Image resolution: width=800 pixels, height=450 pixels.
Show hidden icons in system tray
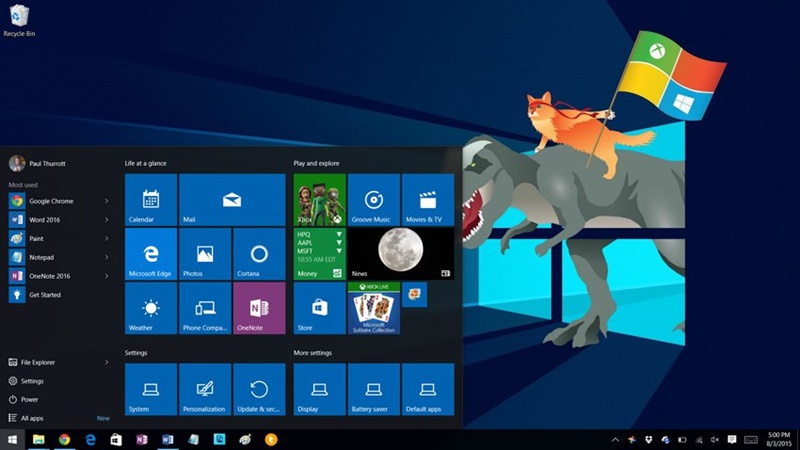(x=615, y=439)
